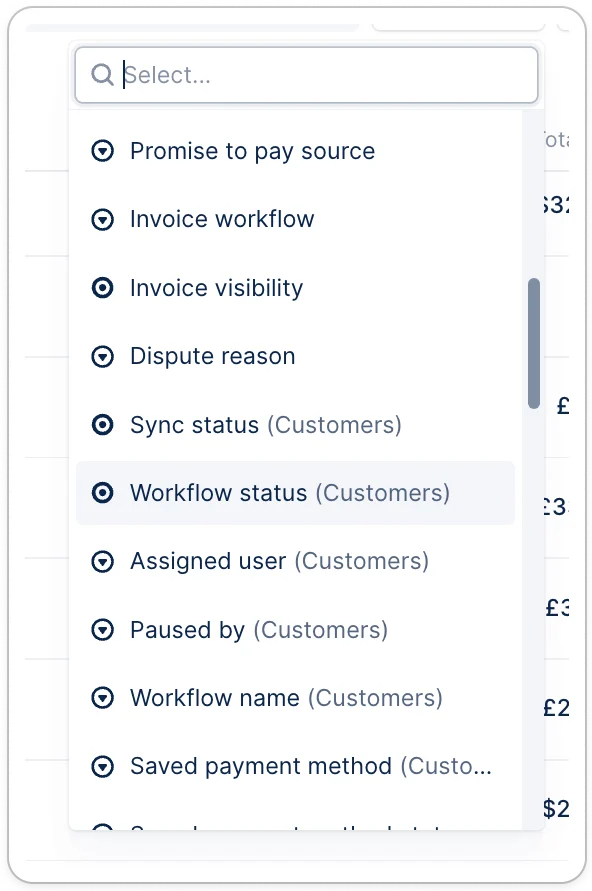The height and width of the screenshot is (891, 592).
Task: Click the search magnifier icon
Action: [x=102, y=74]
